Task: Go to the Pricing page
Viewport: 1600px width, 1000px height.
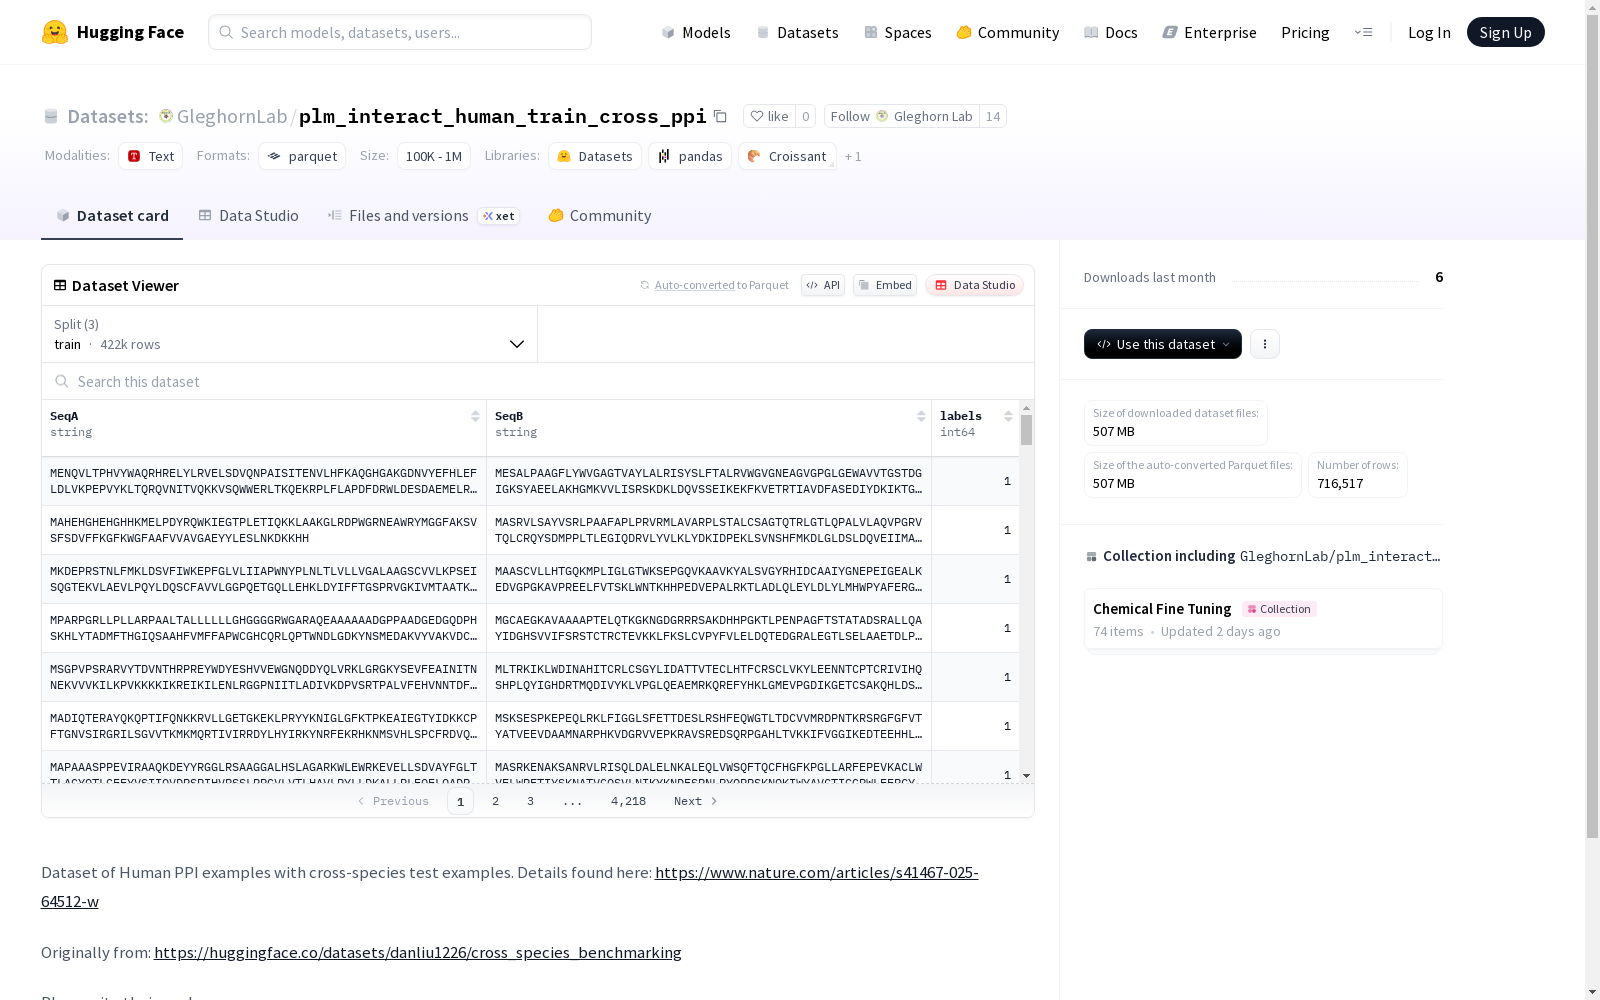Action: click(x=1305, y=32)
